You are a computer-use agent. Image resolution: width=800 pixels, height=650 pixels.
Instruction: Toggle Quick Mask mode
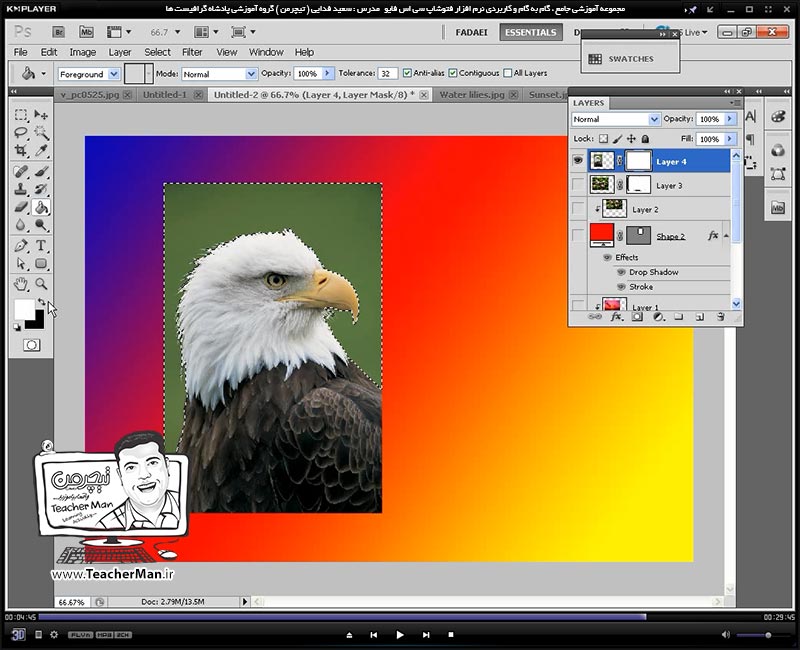coord(31,345)
